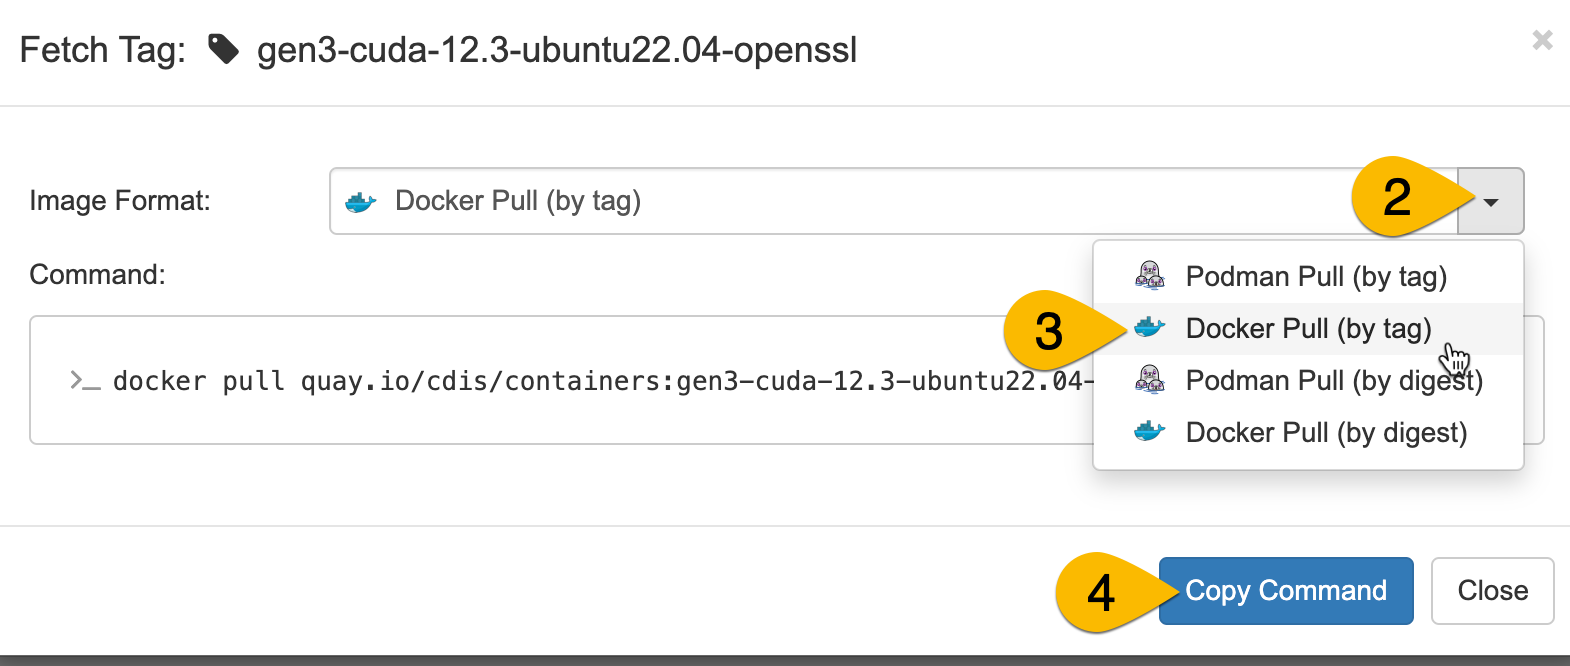This screenshot has height=666, width=1570.
Task: Click the "Command:" label
Action: point(97,275)
